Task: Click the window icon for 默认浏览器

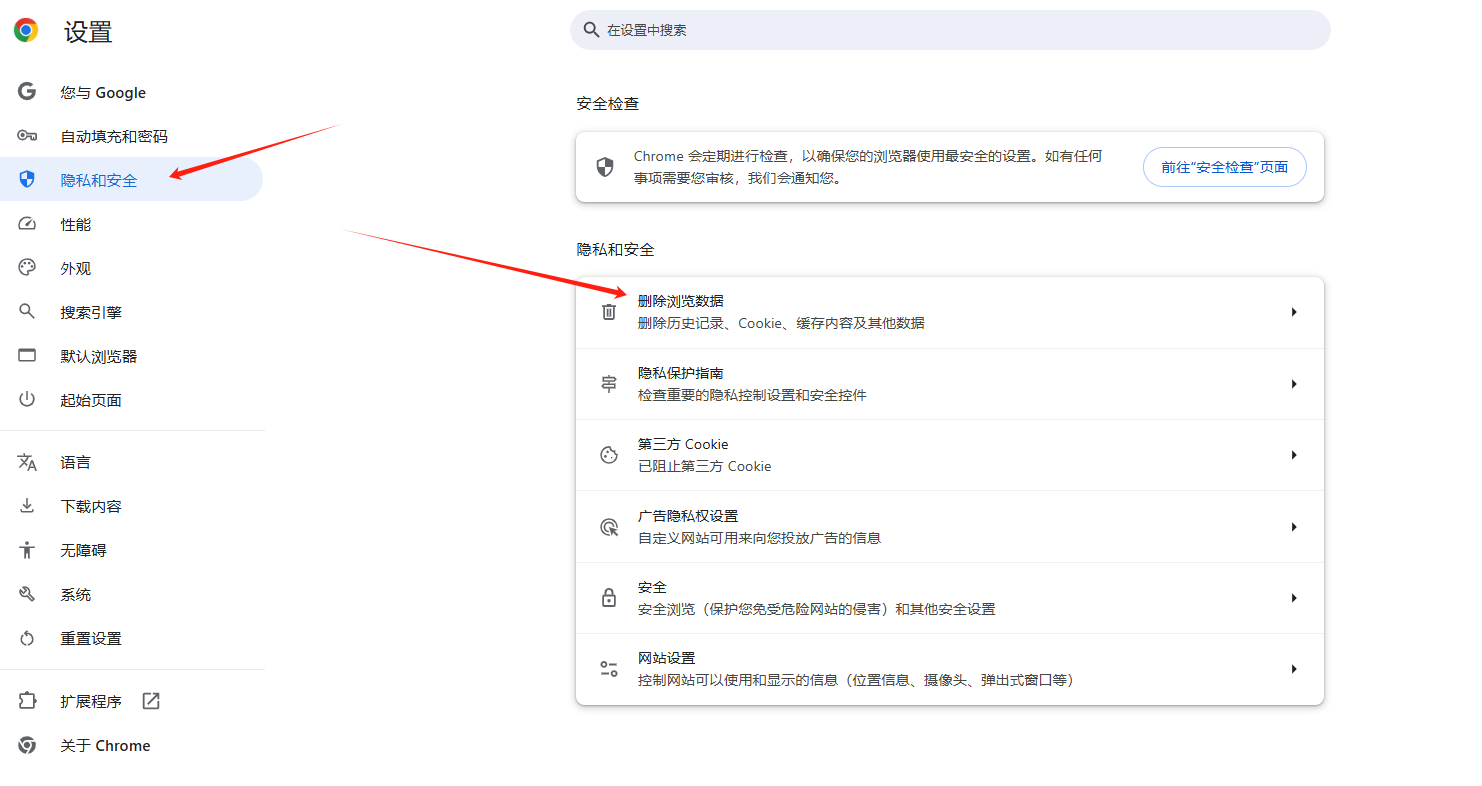Action: click(27, 356)
